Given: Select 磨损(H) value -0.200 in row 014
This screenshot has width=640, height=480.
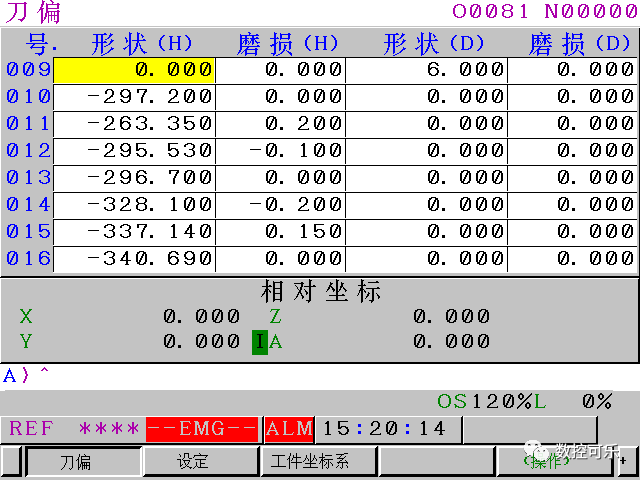Looking at the screenshot, I should pyautogui.click(x=280, y=205).
